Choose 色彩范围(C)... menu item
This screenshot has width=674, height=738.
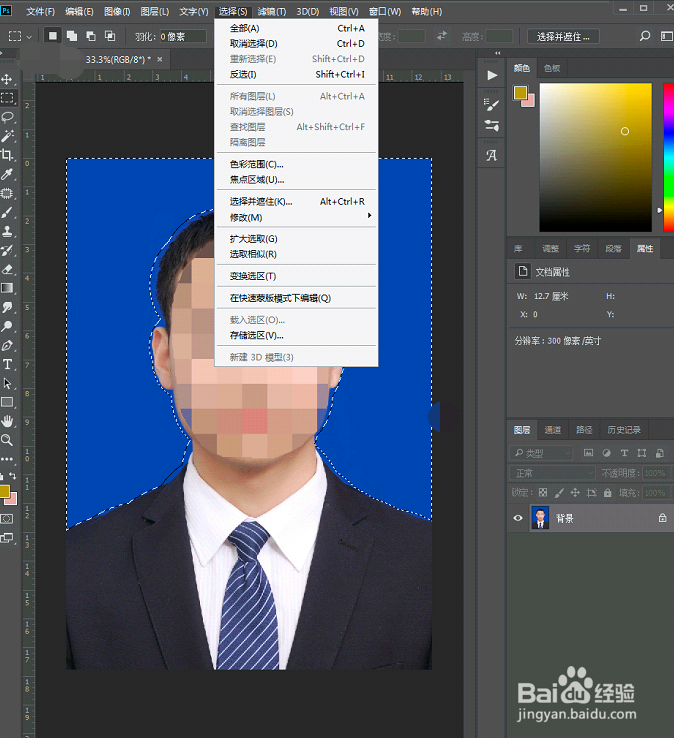pos(297,164)
